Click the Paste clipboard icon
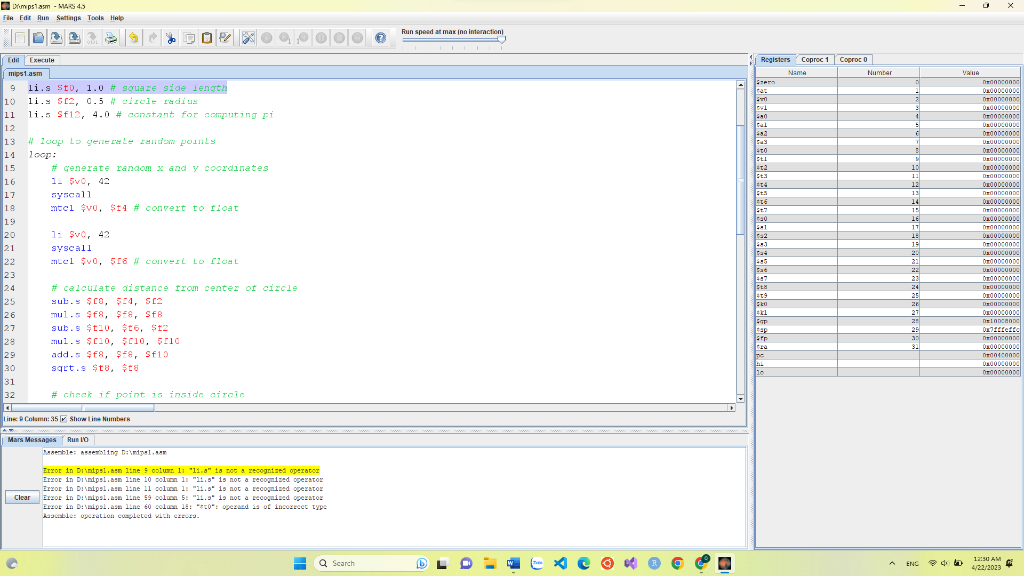This screenshot has width=1024, height=576. pyautogui.click(x=207, y=38)
